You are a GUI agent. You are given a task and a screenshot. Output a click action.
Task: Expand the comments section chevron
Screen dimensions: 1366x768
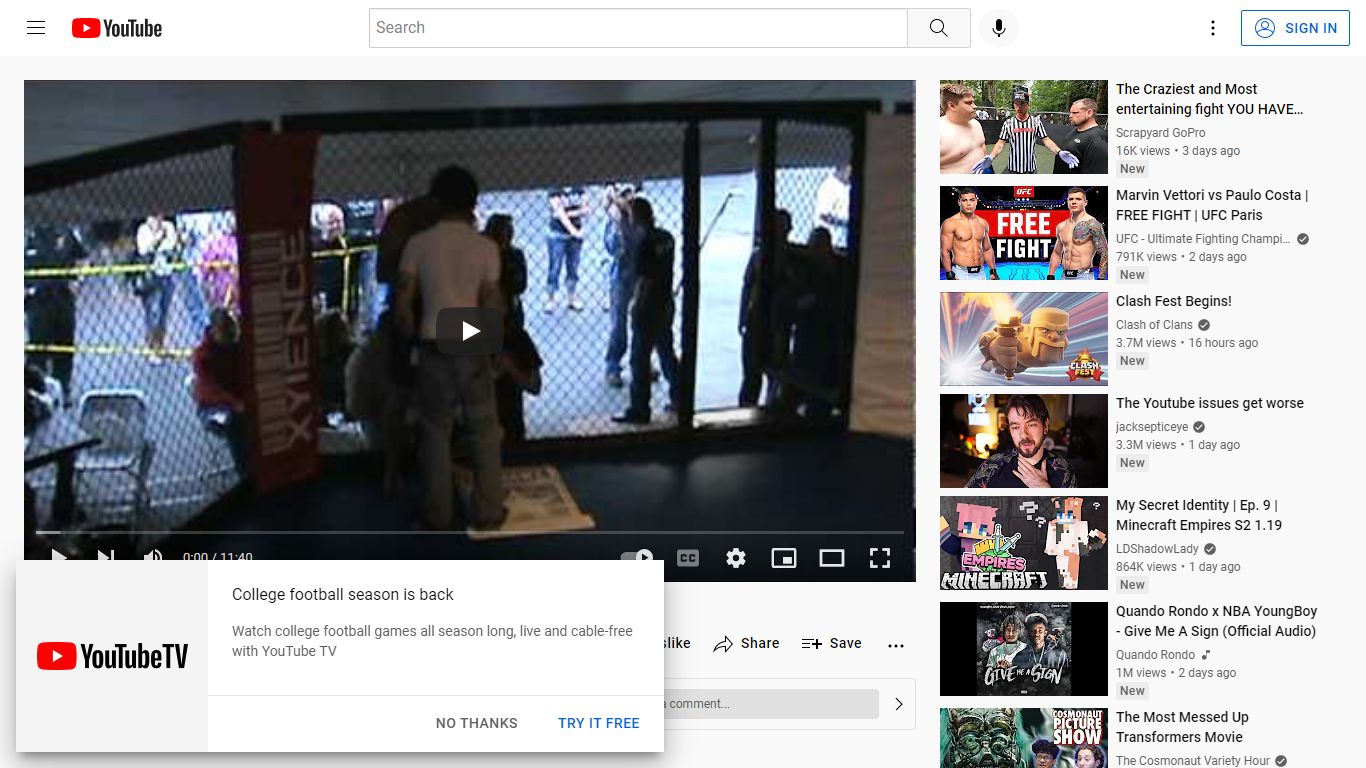[x=899, y=704]
